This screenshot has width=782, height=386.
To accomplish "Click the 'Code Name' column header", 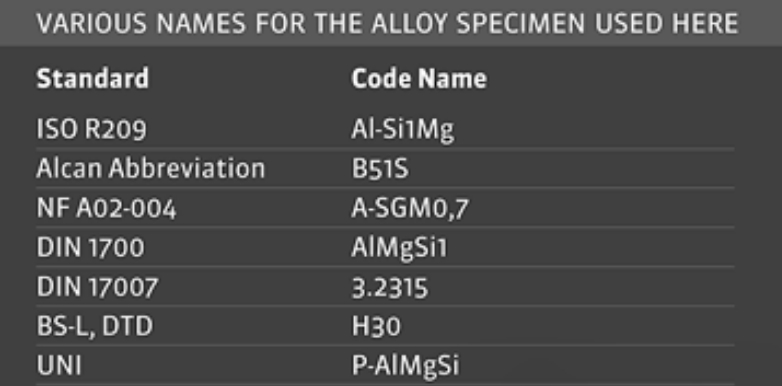I will click(419, 78).
